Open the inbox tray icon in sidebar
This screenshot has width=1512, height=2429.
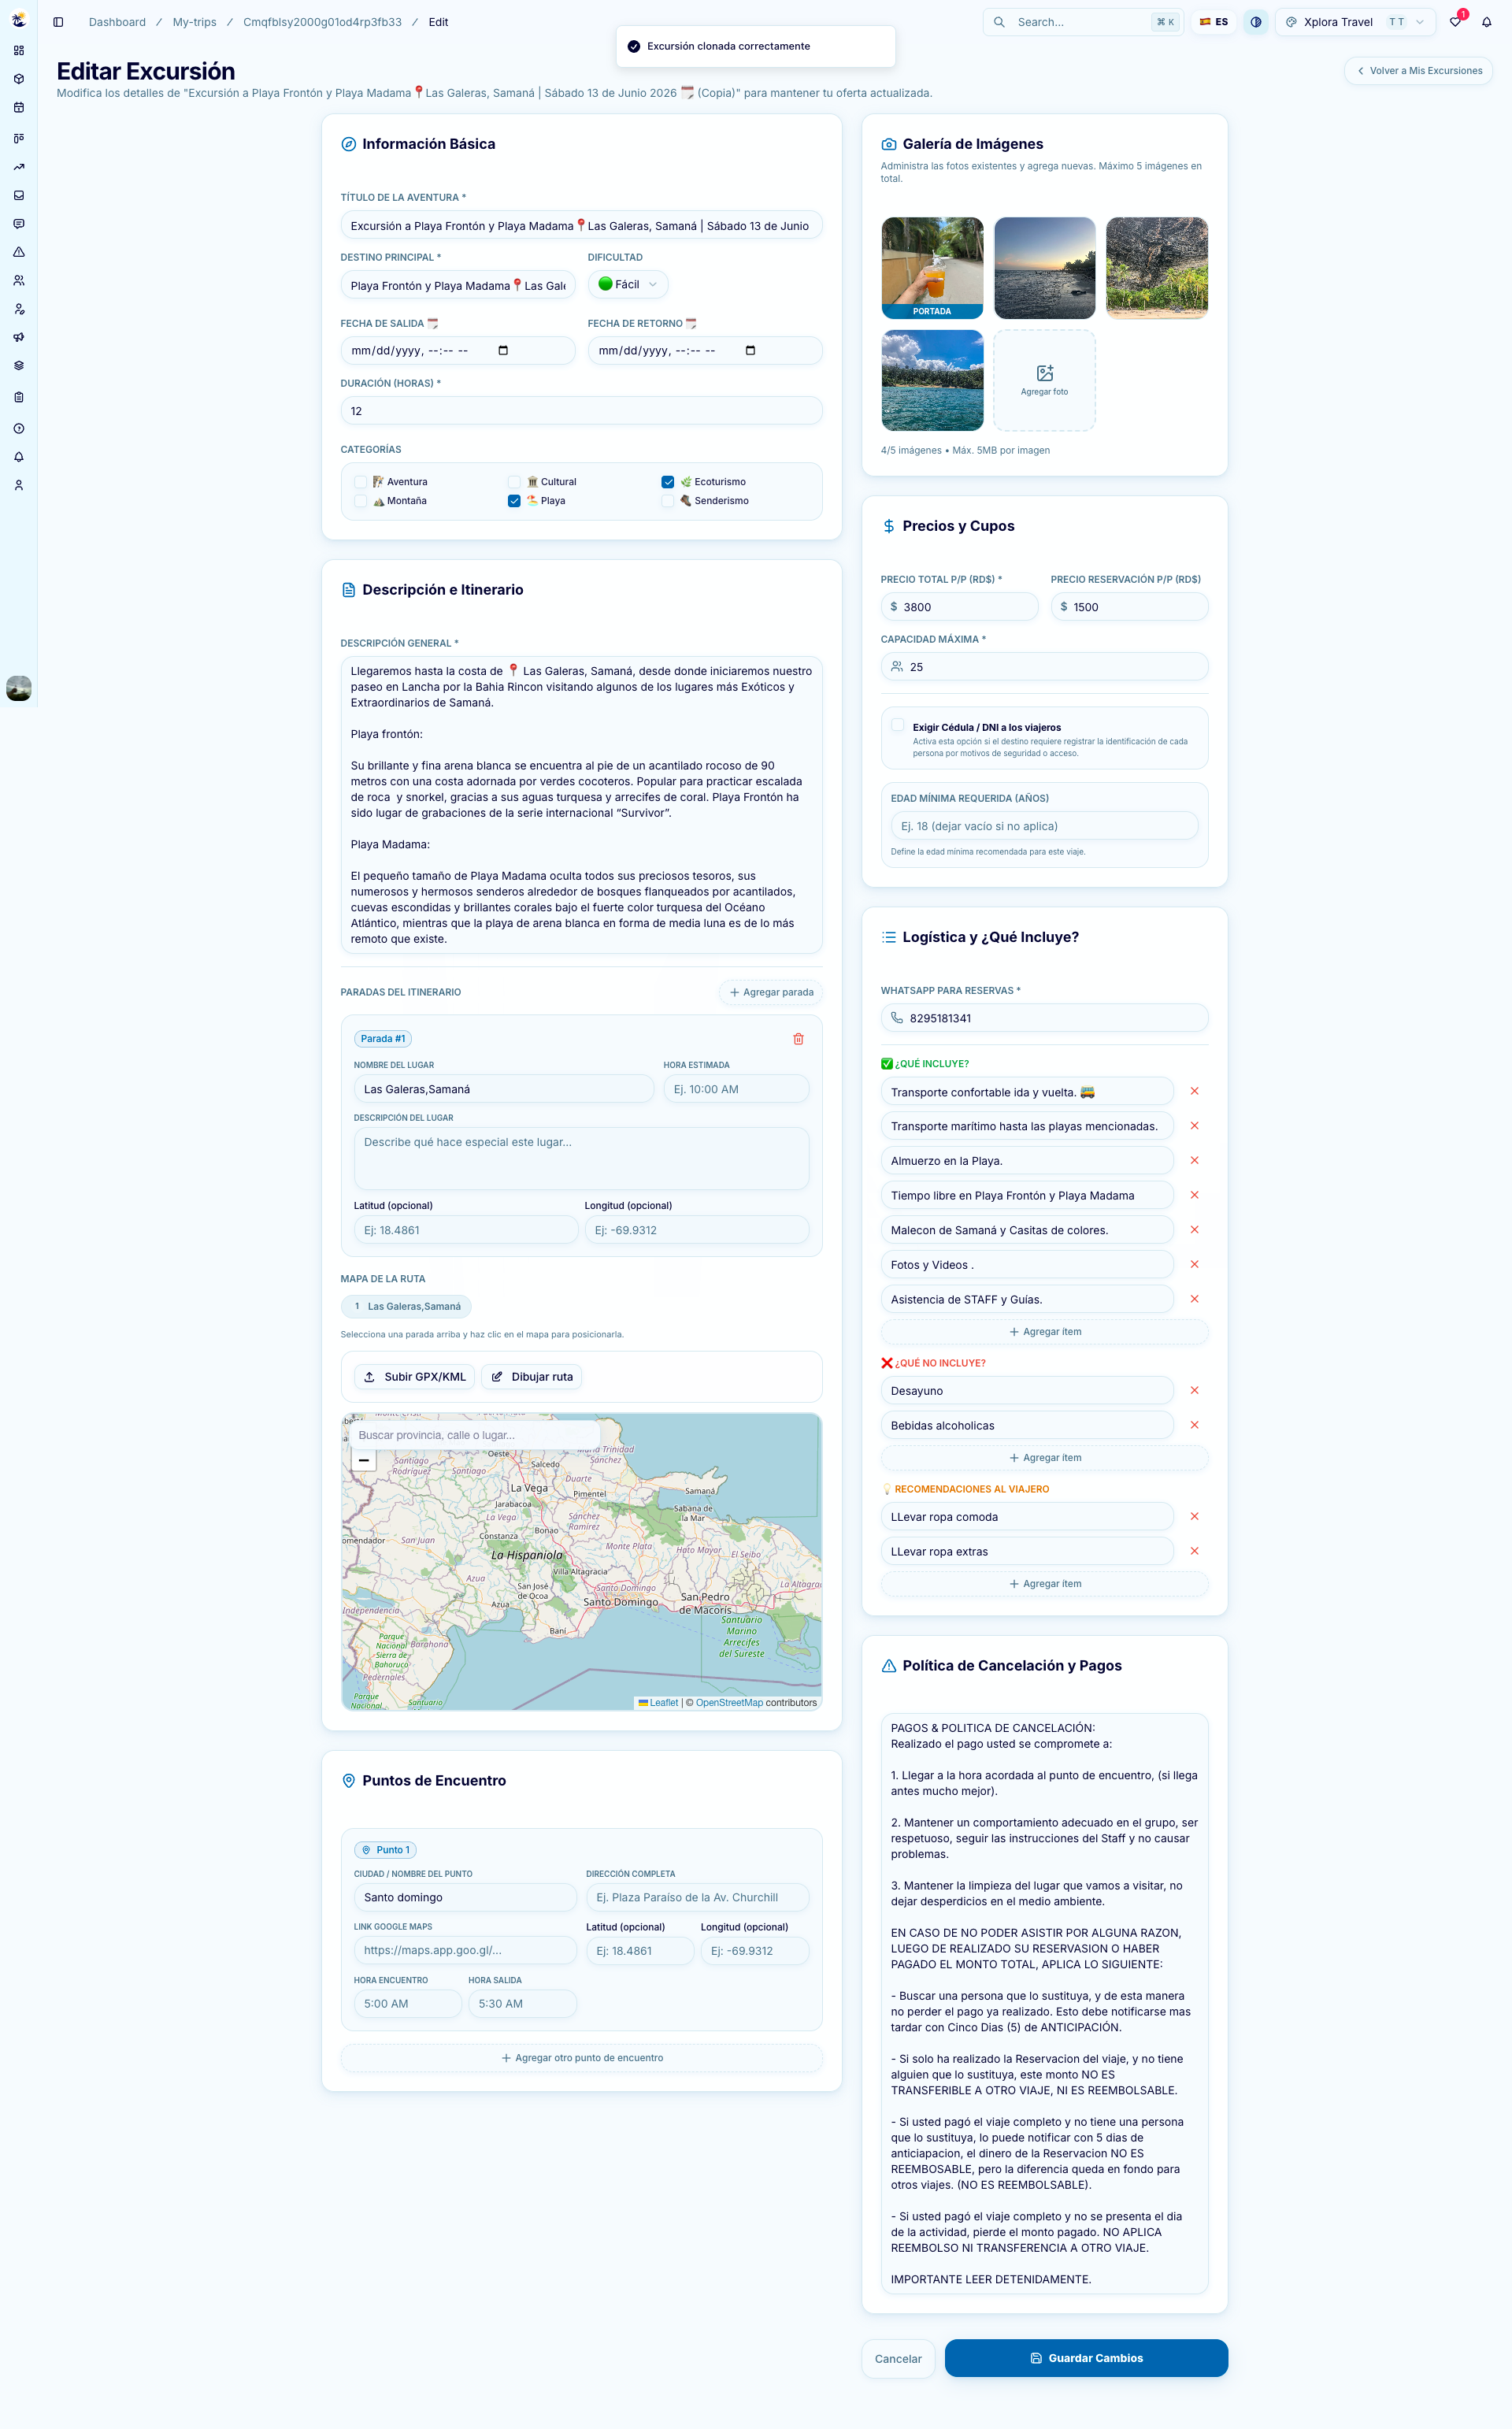[x=19, y=195]
